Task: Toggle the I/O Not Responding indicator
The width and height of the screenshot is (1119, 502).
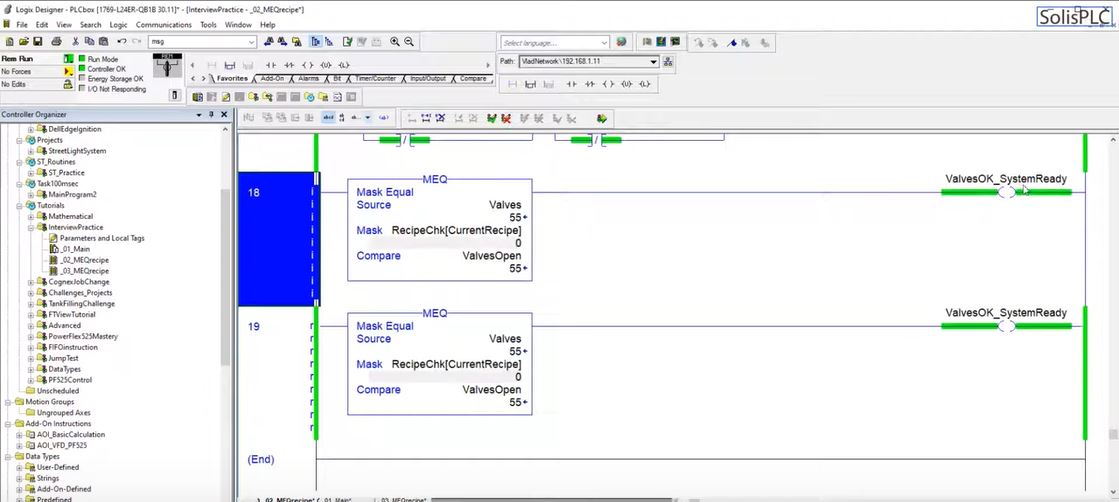Action: click(x=82, y=89)
